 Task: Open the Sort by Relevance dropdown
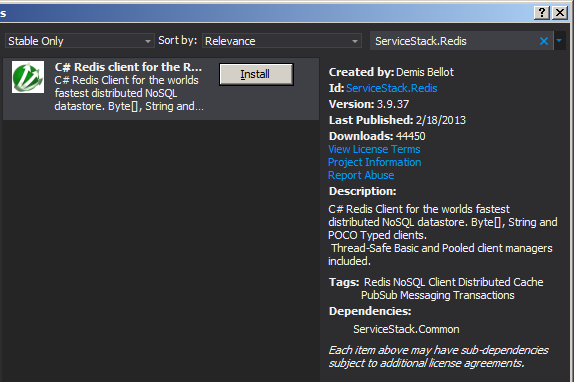(282, 41)
